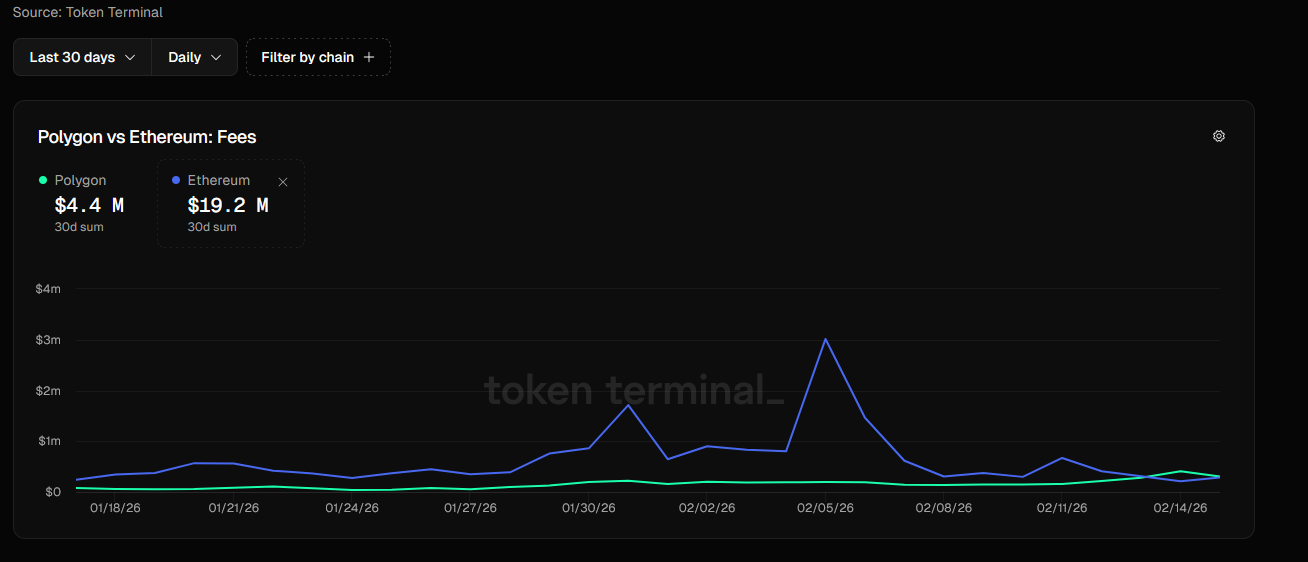Click the Polygon vs Ethereum: Fees title

click(147, 137)
